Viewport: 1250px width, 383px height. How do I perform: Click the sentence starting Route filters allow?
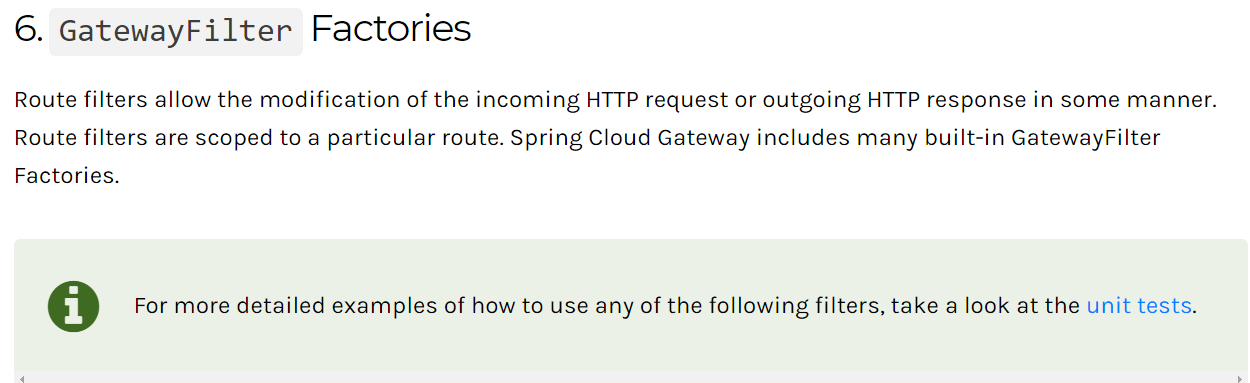615,101
